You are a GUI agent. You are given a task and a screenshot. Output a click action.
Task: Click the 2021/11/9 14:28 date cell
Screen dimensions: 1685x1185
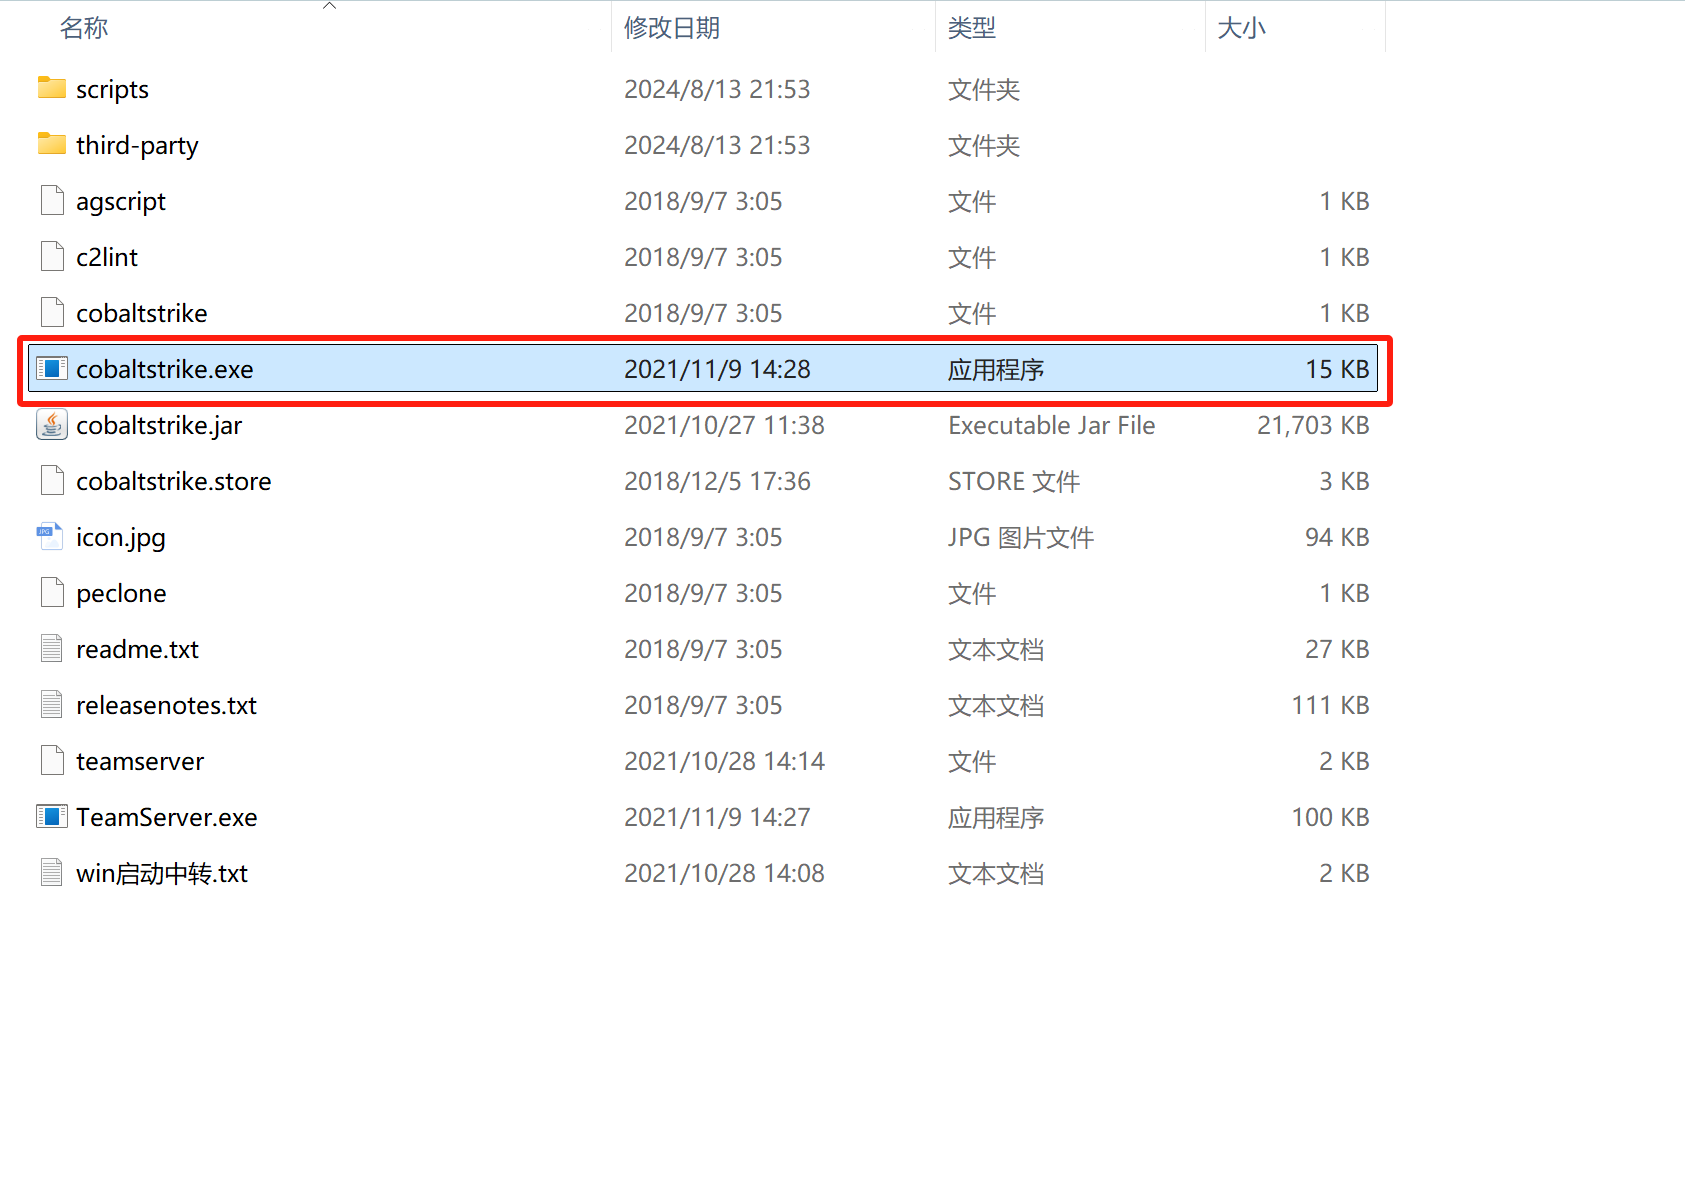pos(718,369)
